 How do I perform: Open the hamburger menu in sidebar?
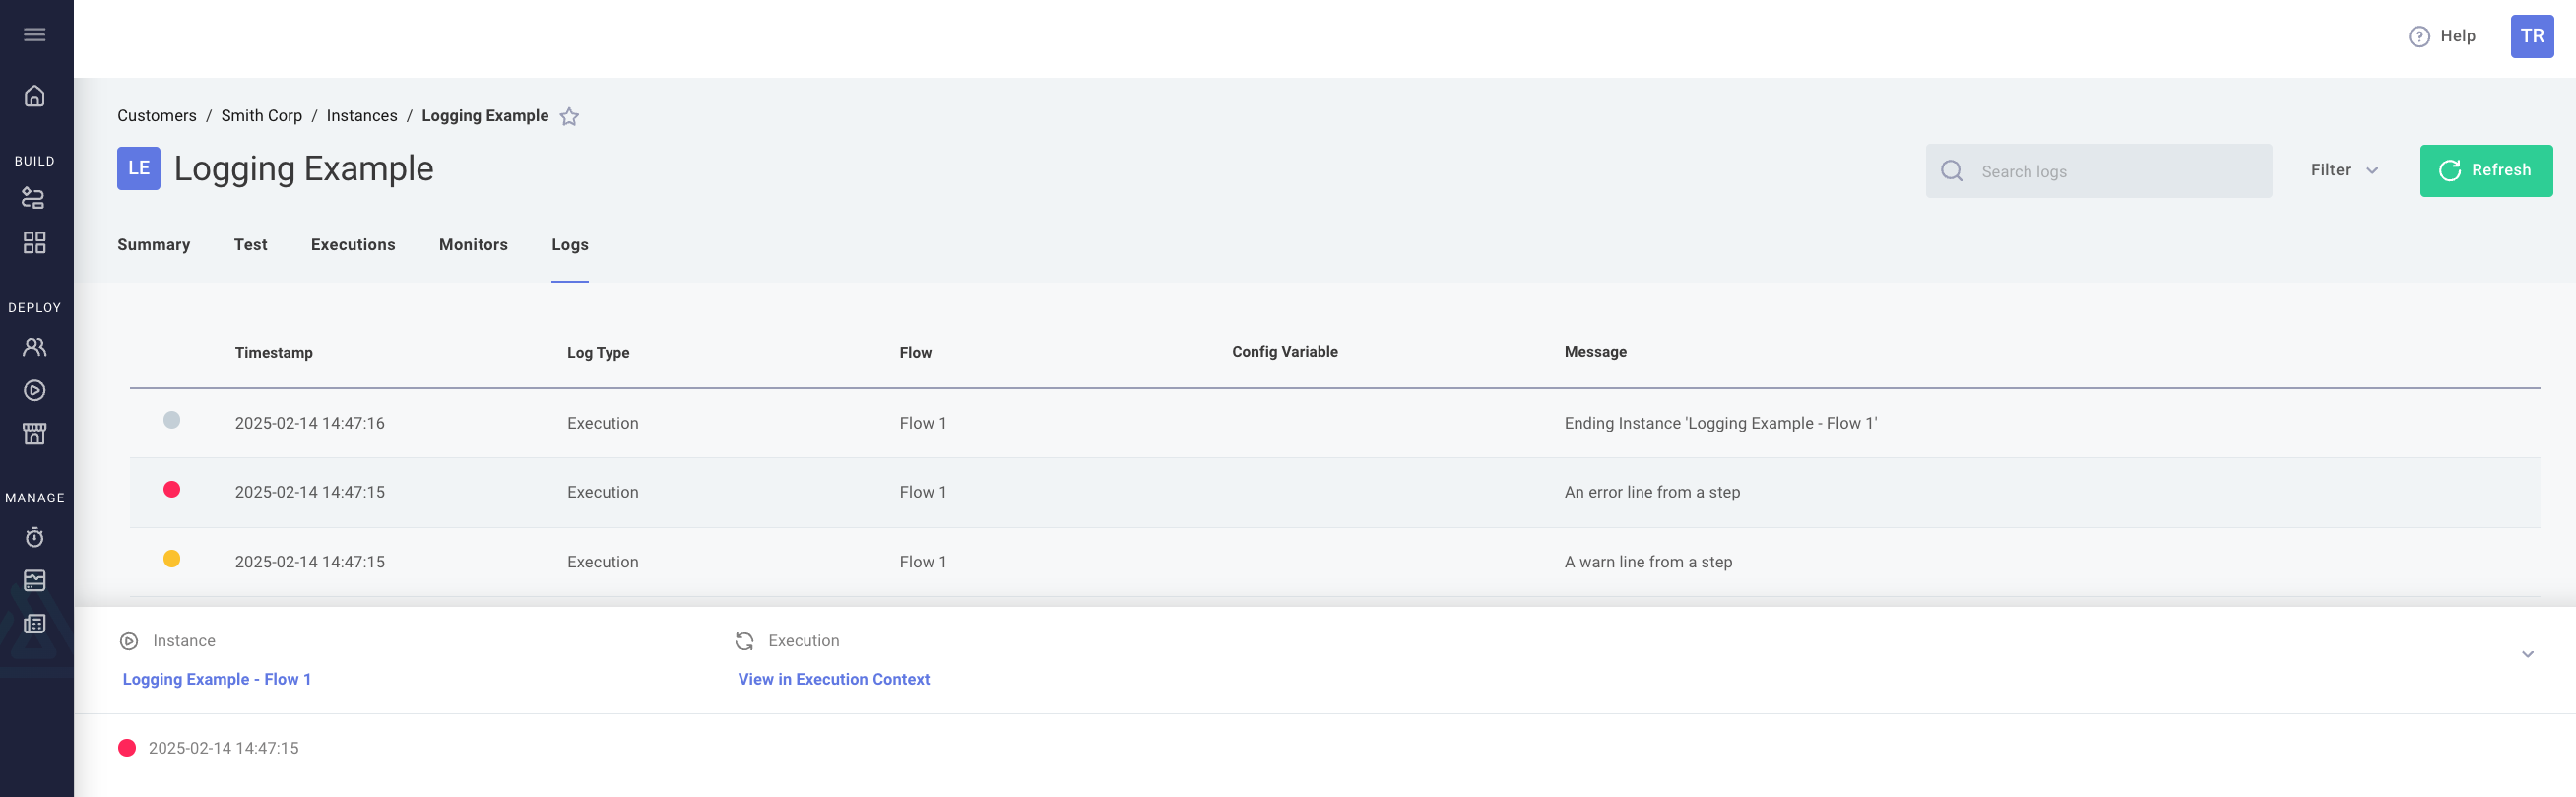point(35,35)
